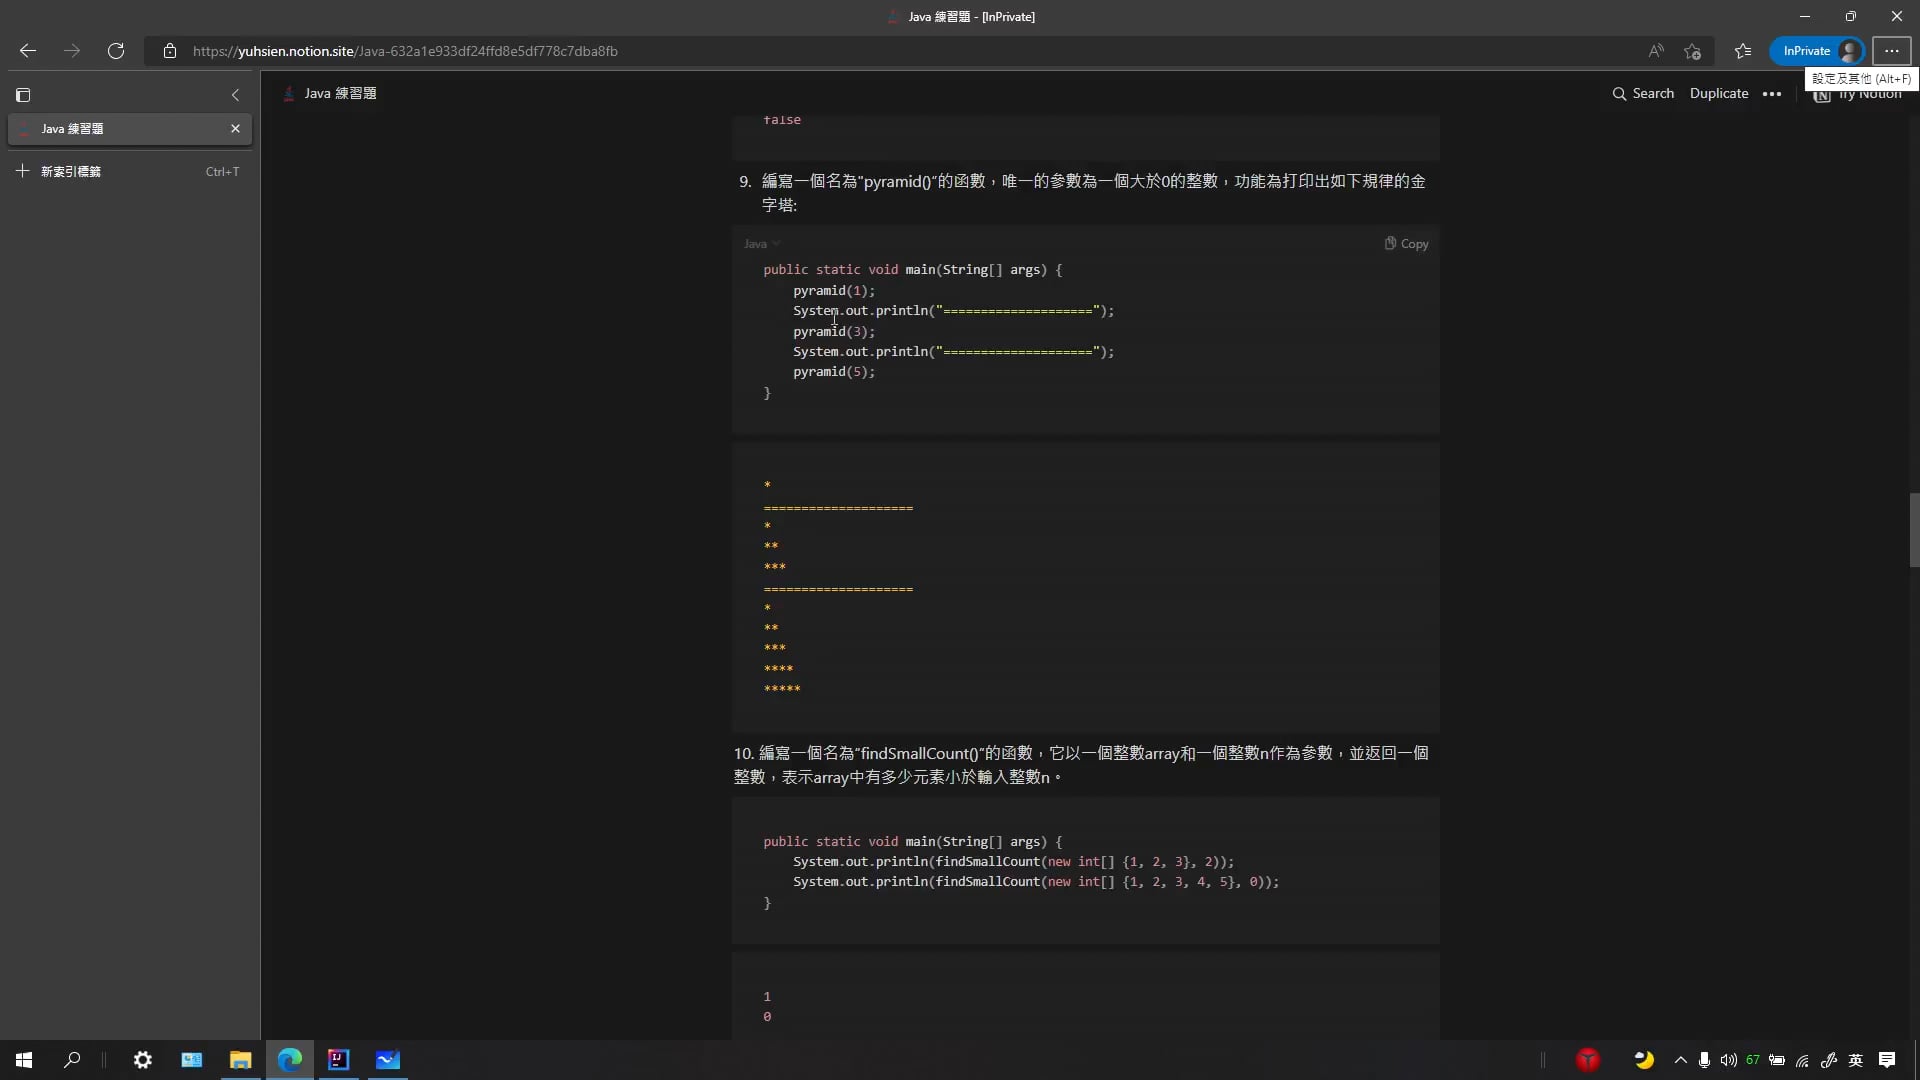Toggle the microphone icon in the system tray

[1704, 1060]
